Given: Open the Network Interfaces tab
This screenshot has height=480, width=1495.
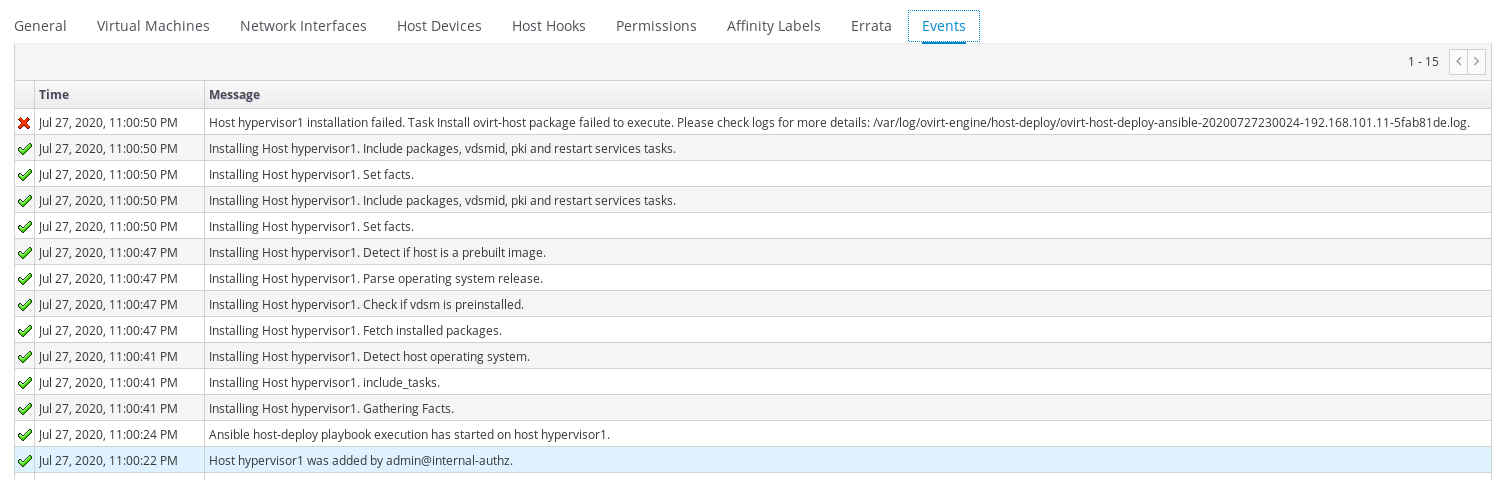Looking at the screenshot, I should pos(303,26).
